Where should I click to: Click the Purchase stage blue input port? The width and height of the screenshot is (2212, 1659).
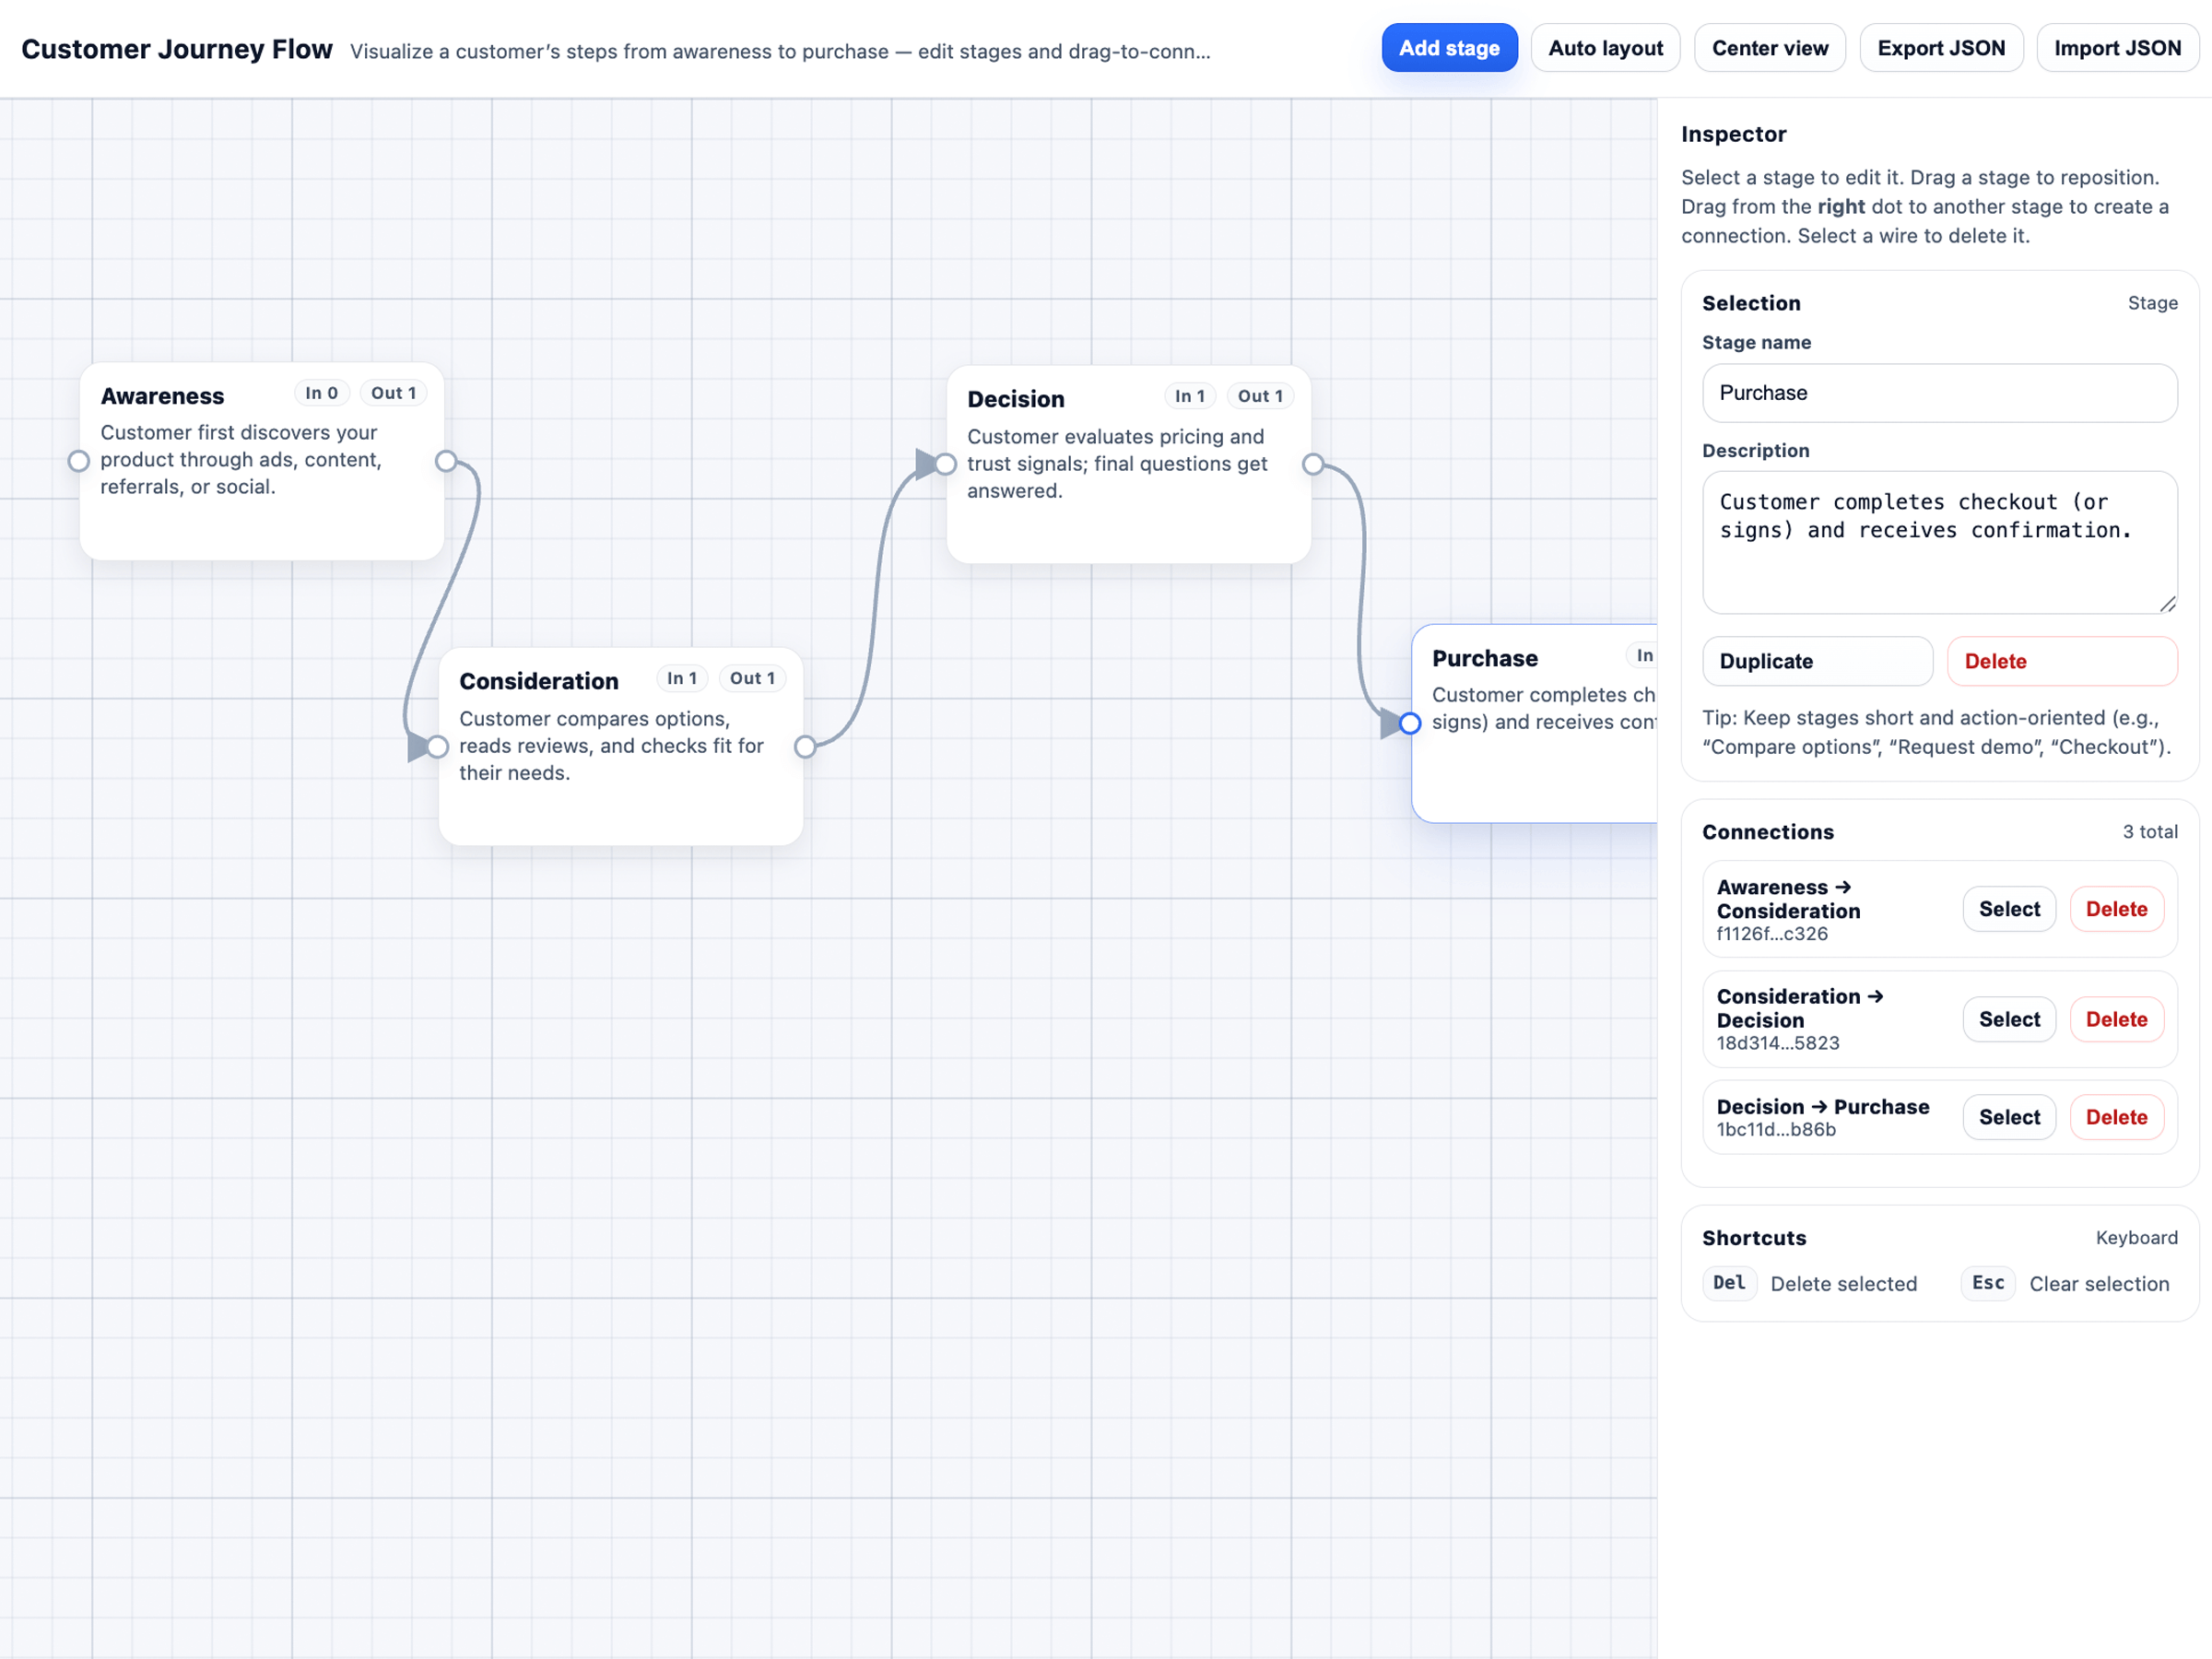coord(1410,723)
